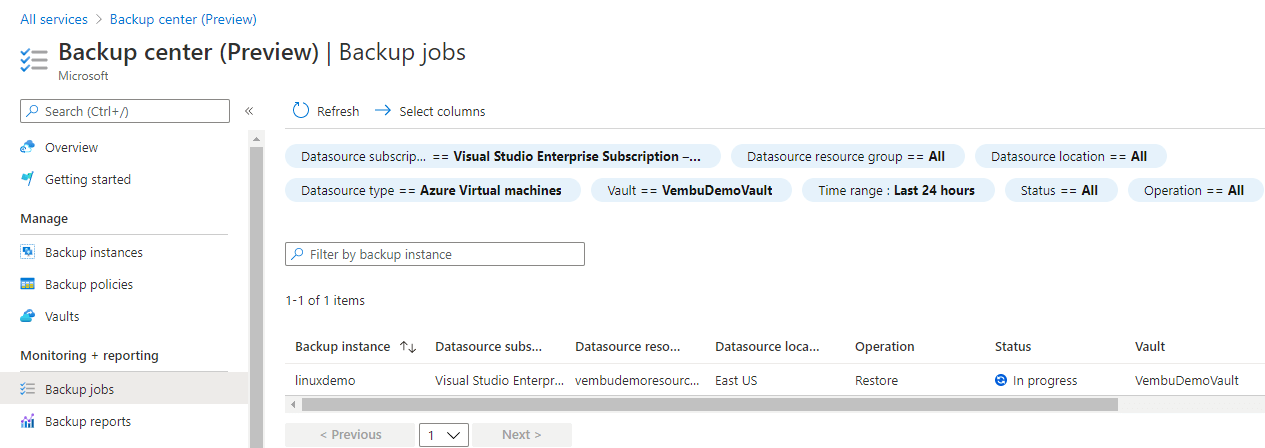
Task: Click the Restore operation cell
Action: click(876, 380)
